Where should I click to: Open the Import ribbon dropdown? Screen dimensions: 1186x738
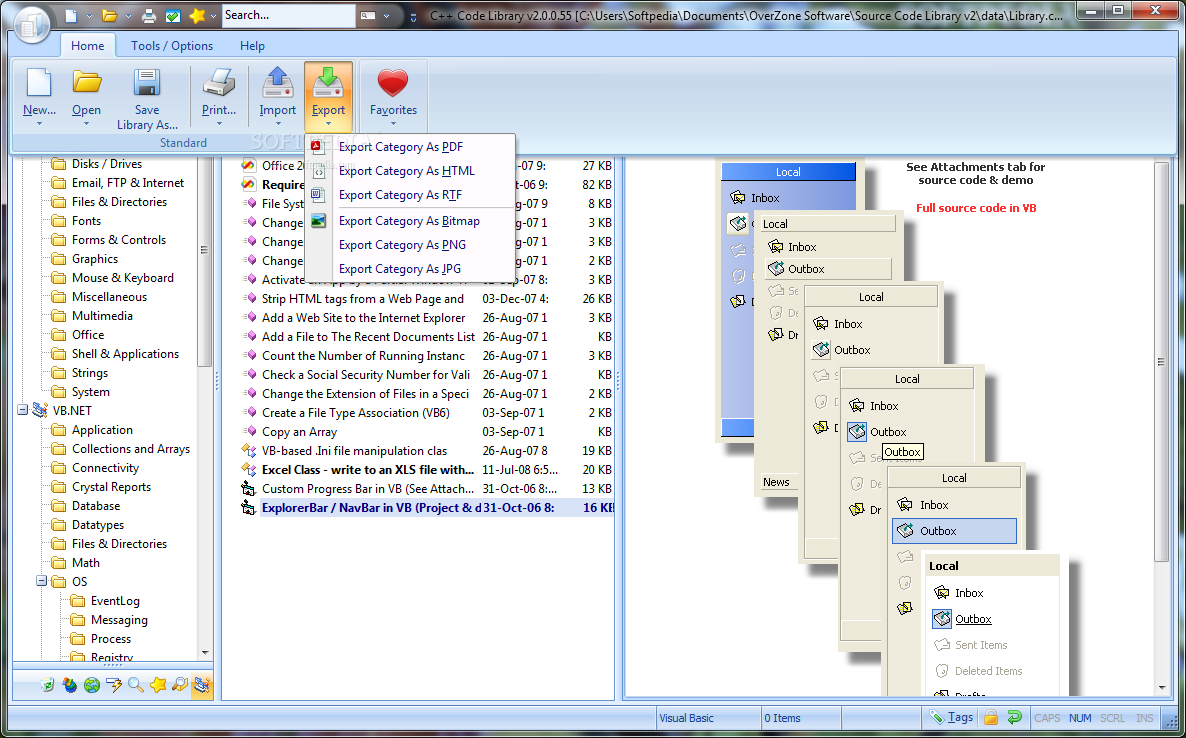(278, 124)
